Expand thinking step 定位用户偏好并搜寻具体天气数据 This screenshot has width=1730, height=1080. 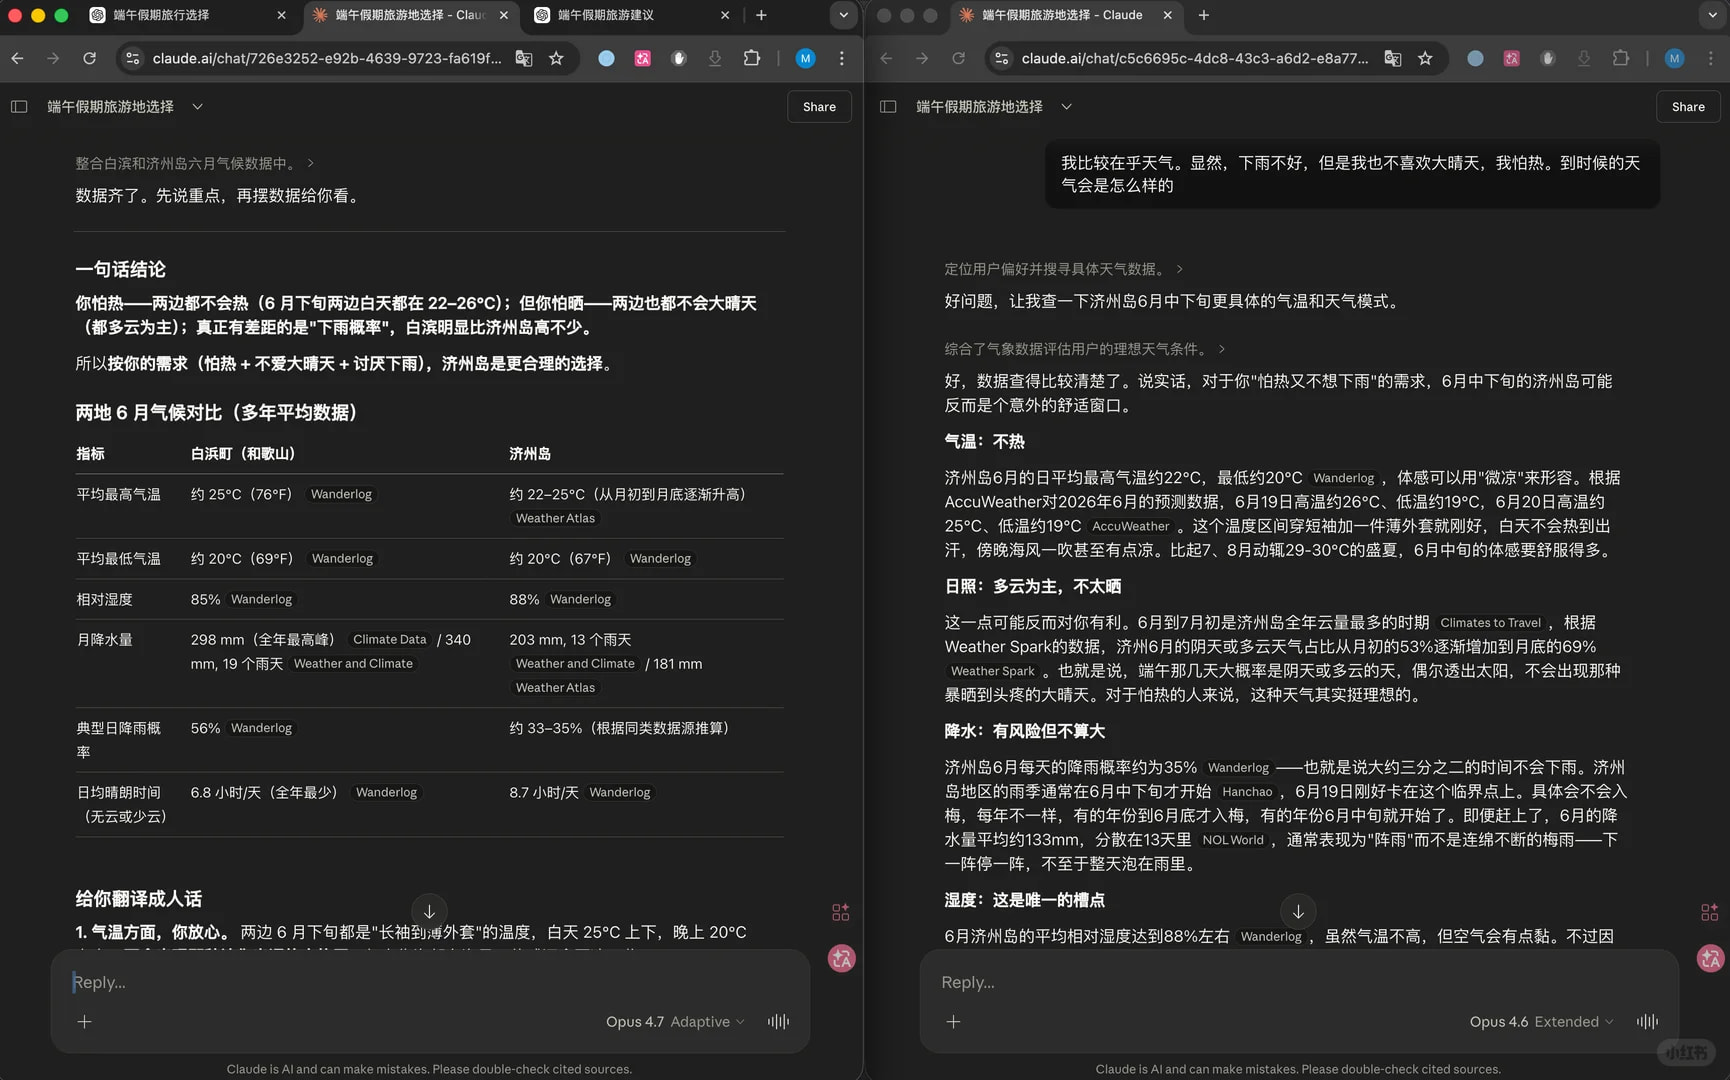point(1064,269)
